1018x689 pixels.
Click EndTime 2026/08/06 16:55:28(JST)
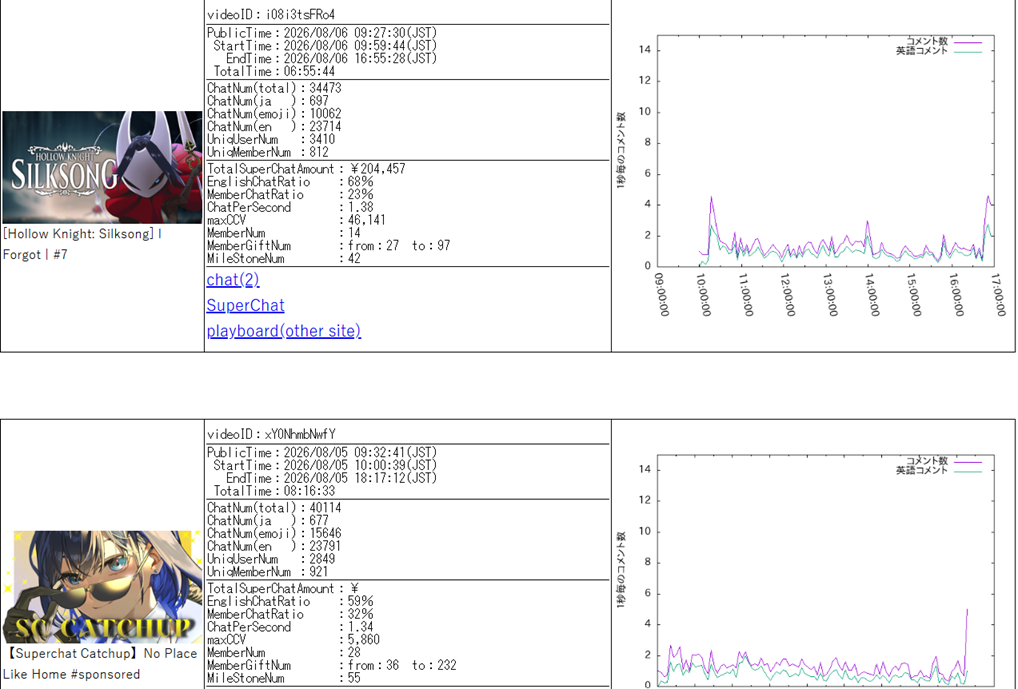[x=331, y=58]
